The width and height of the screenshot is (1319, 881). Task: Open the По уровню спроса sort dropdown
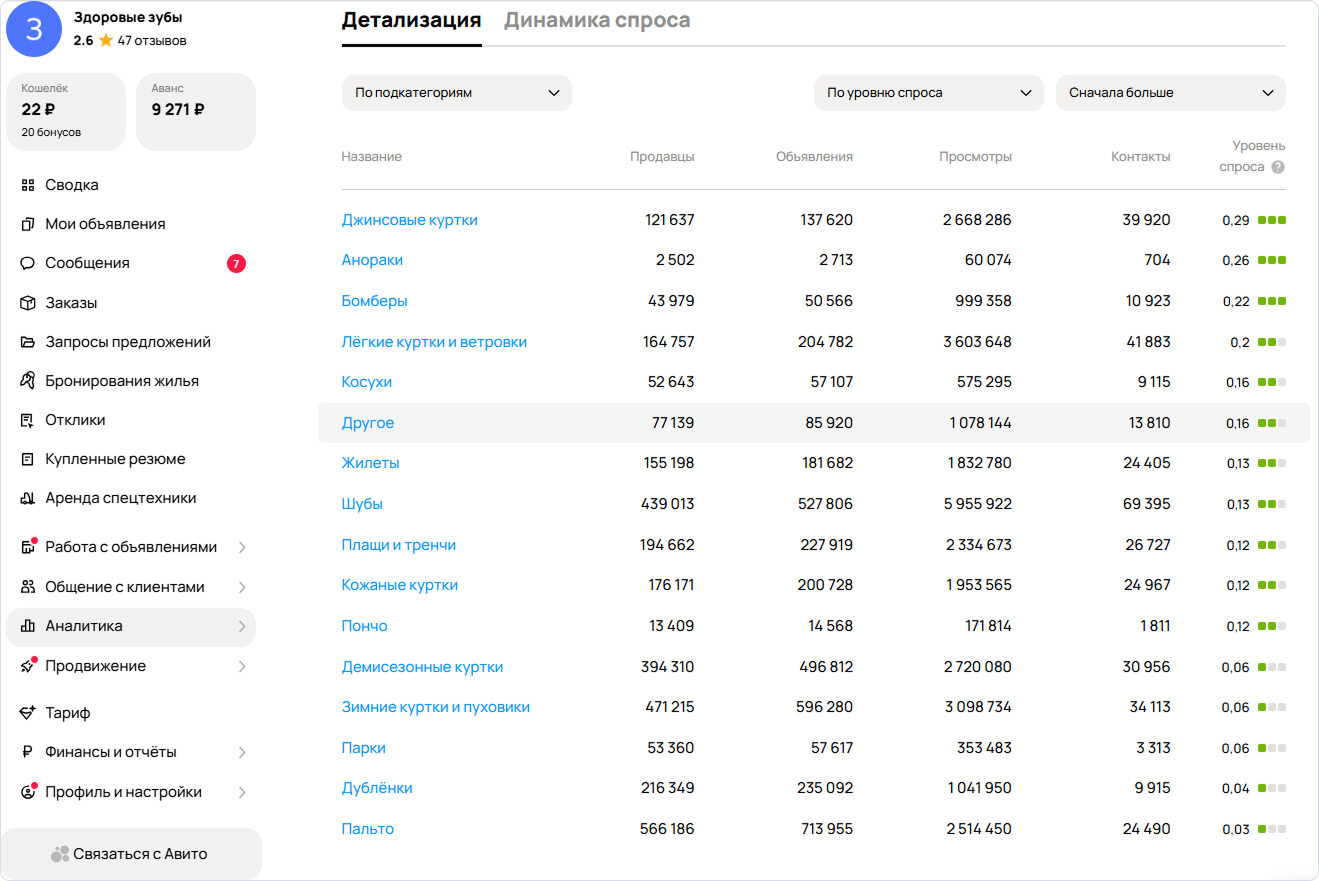pos(928,93)
